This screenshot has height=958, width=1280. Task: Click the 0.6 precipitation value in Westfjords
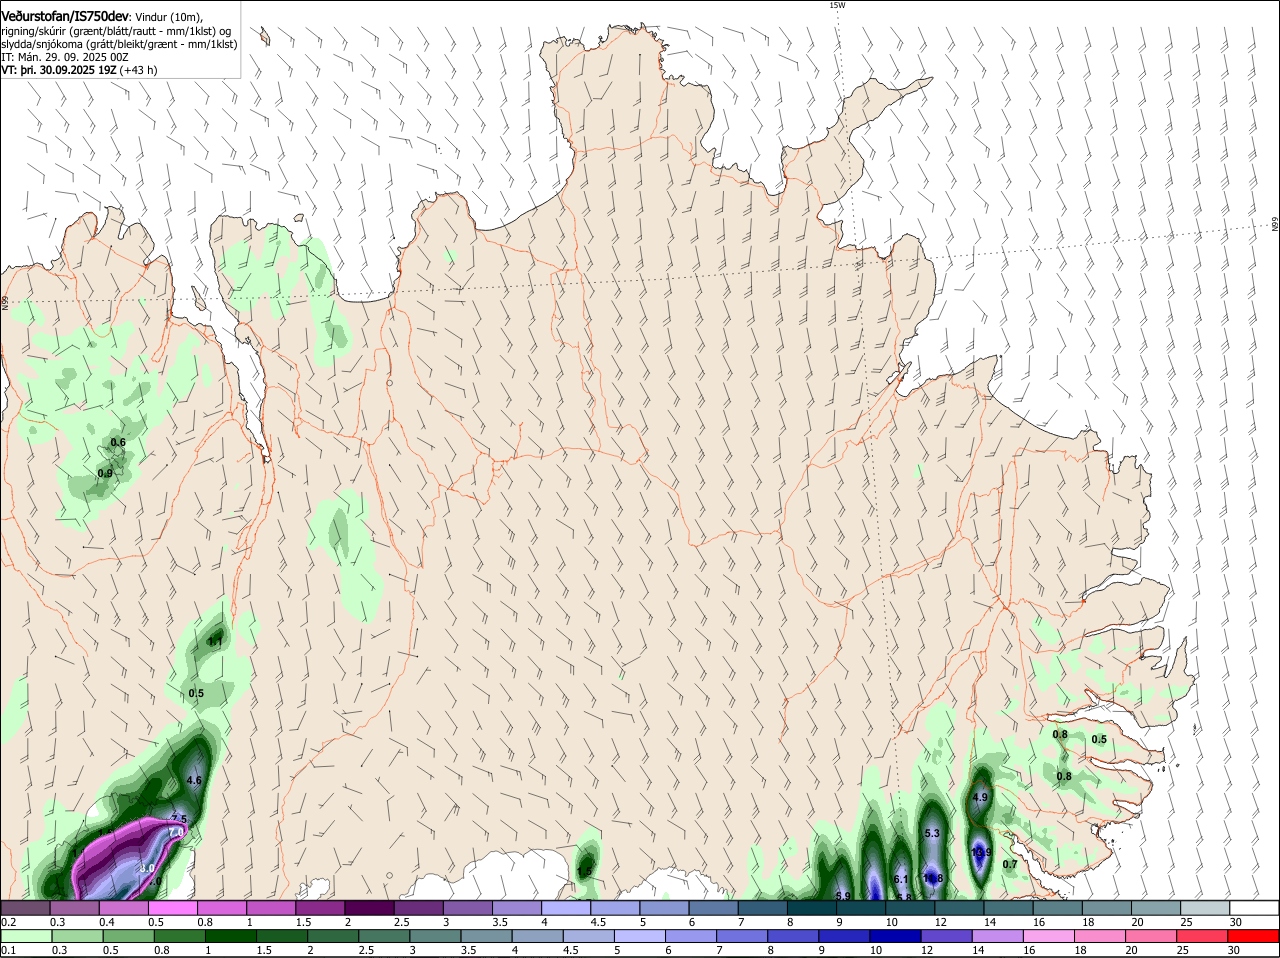coord(118,442)
